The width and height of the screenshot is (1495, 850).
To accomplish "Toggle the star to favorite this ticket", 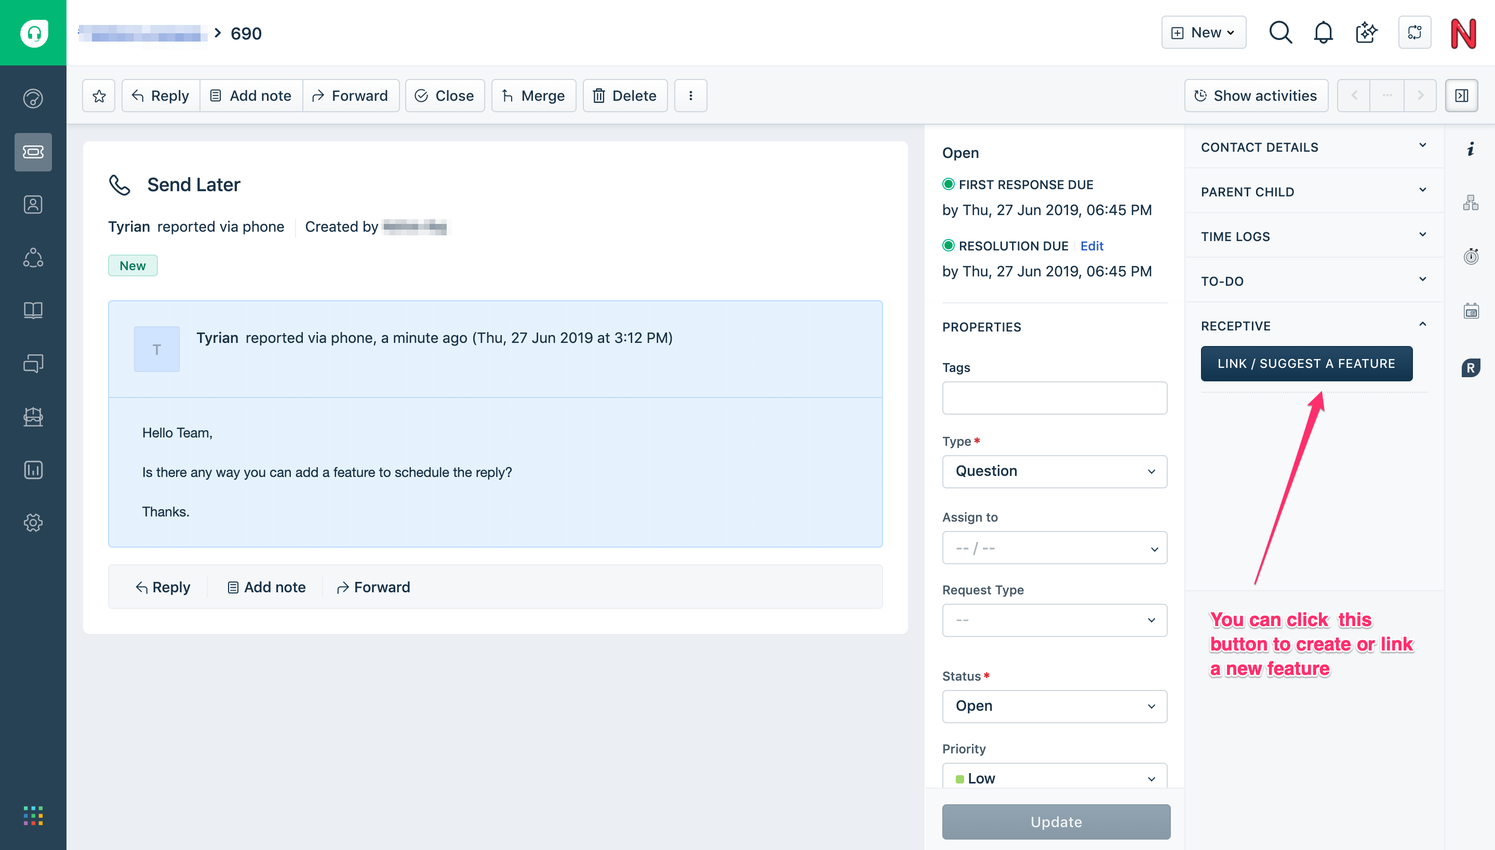I will point(98,95).
